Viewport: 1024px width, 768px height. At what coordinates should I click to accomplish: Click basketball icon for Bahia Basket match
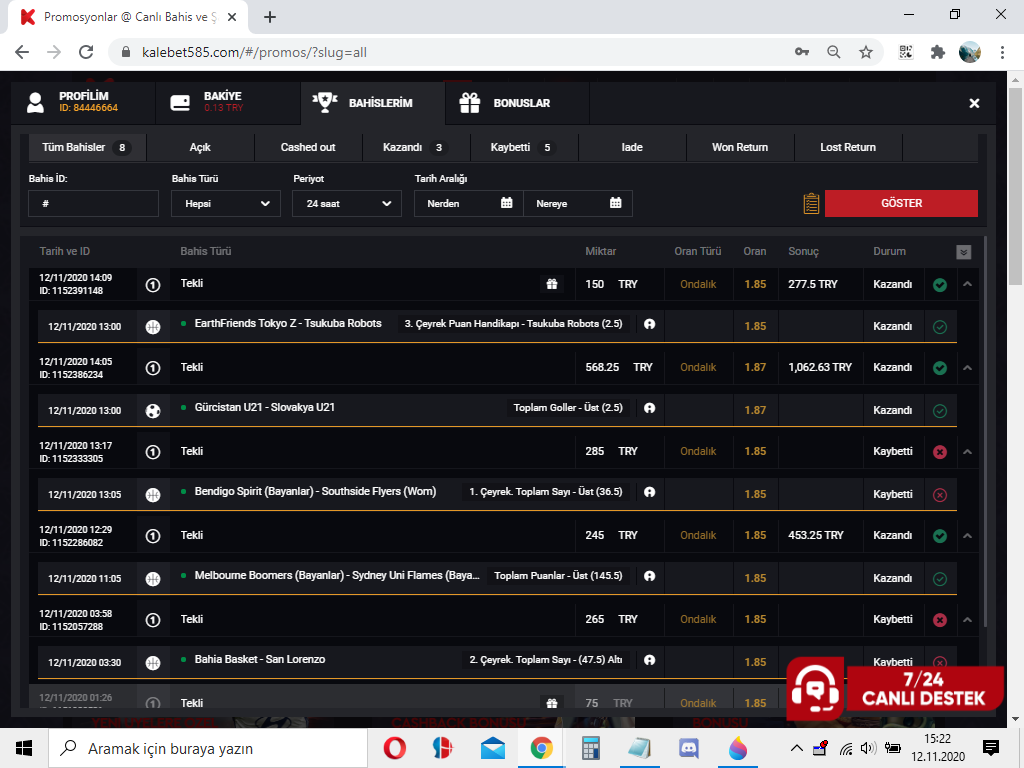point(153,663)
